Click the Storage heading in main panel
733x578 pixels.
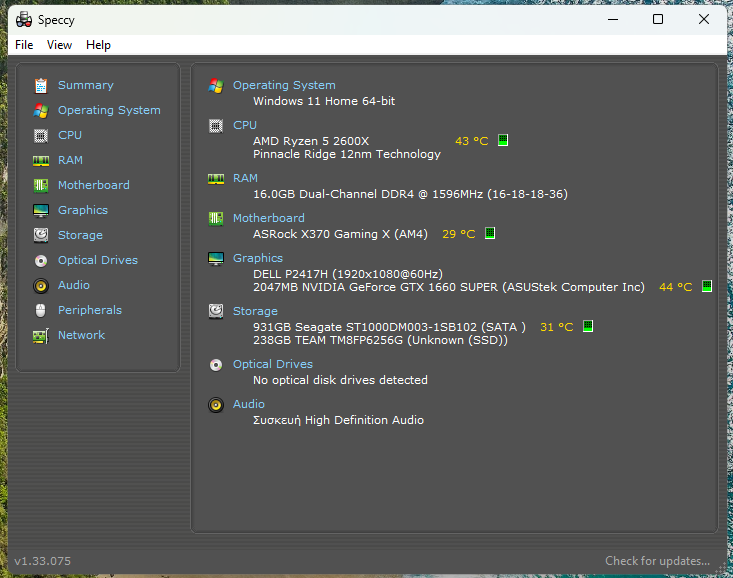click(x=255, y=311)
